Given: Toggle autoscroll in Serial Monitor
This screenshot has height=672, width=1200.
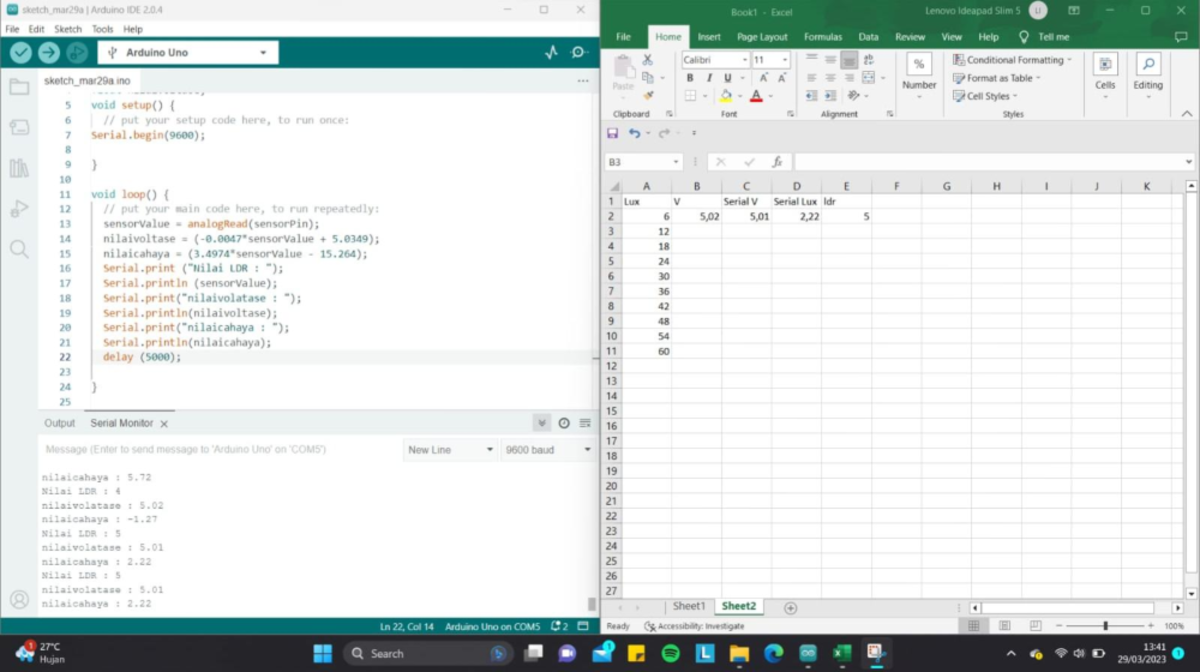Looking at the screenshot, I should pyautogui.click(x=541, y=423).
